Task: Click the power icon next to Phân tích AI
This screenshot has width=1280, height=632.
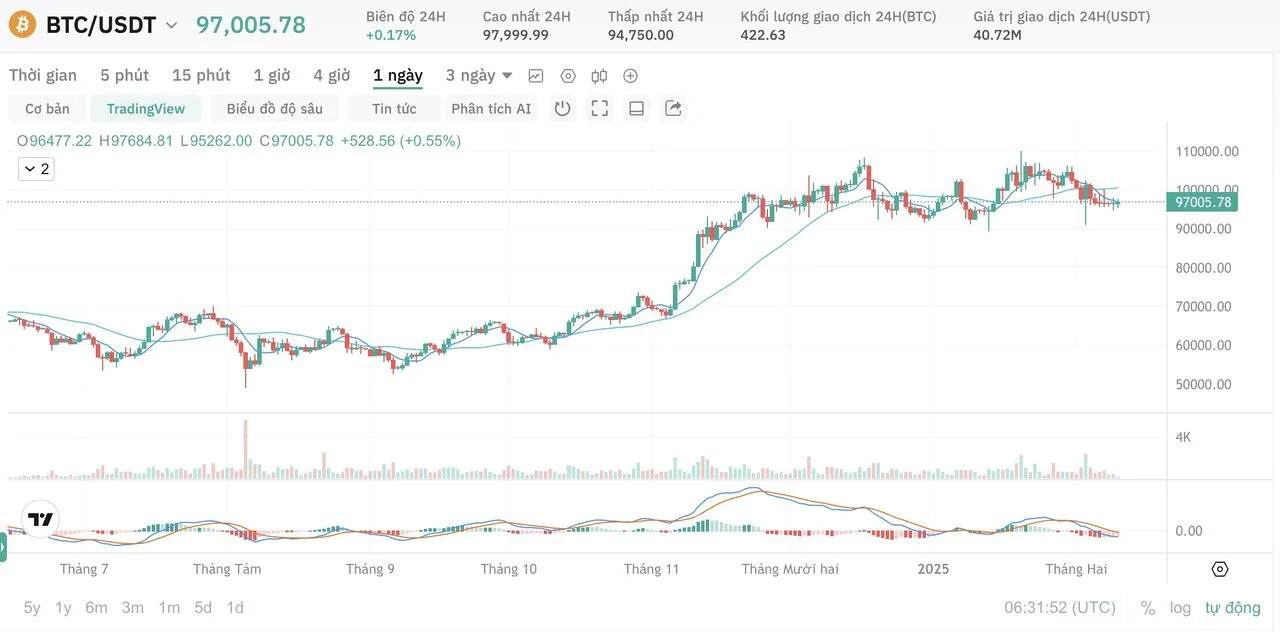Action: [x=562, y=108]
